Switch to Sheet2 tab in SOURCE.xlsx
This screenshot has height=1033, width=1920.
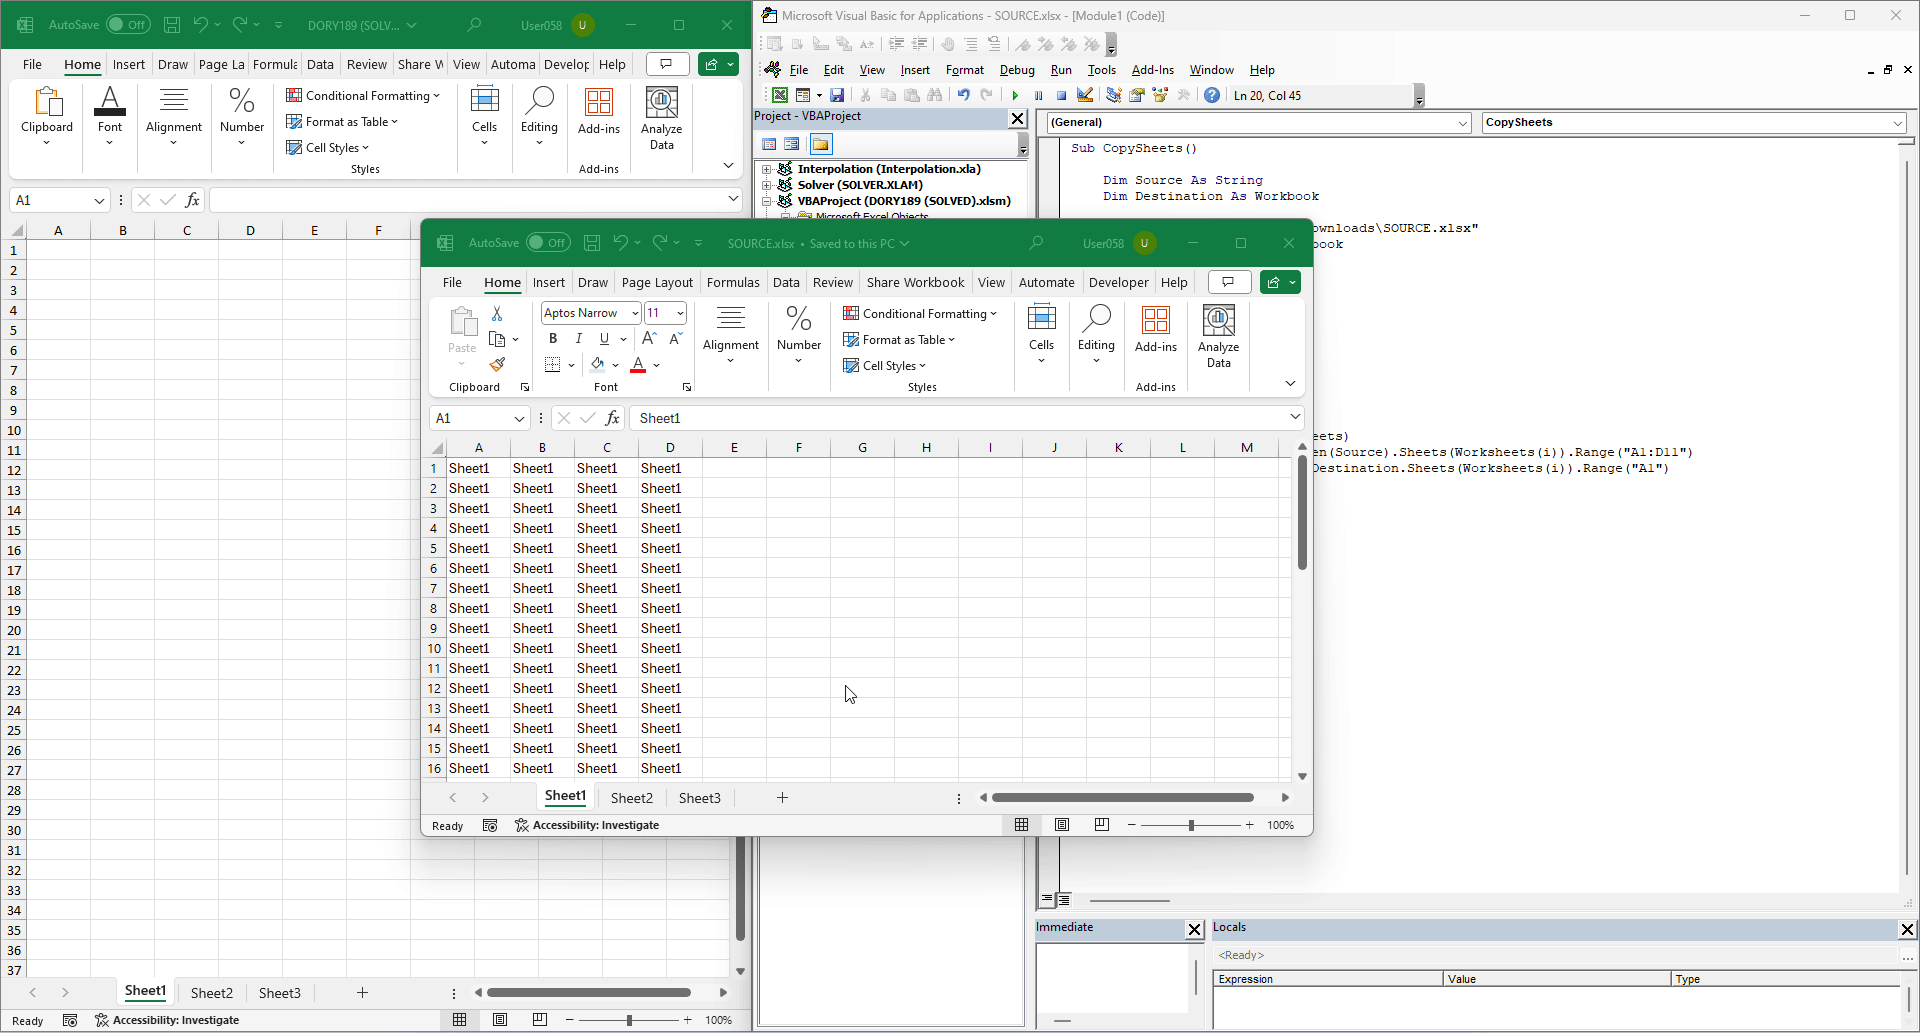(x=631, y=798)
